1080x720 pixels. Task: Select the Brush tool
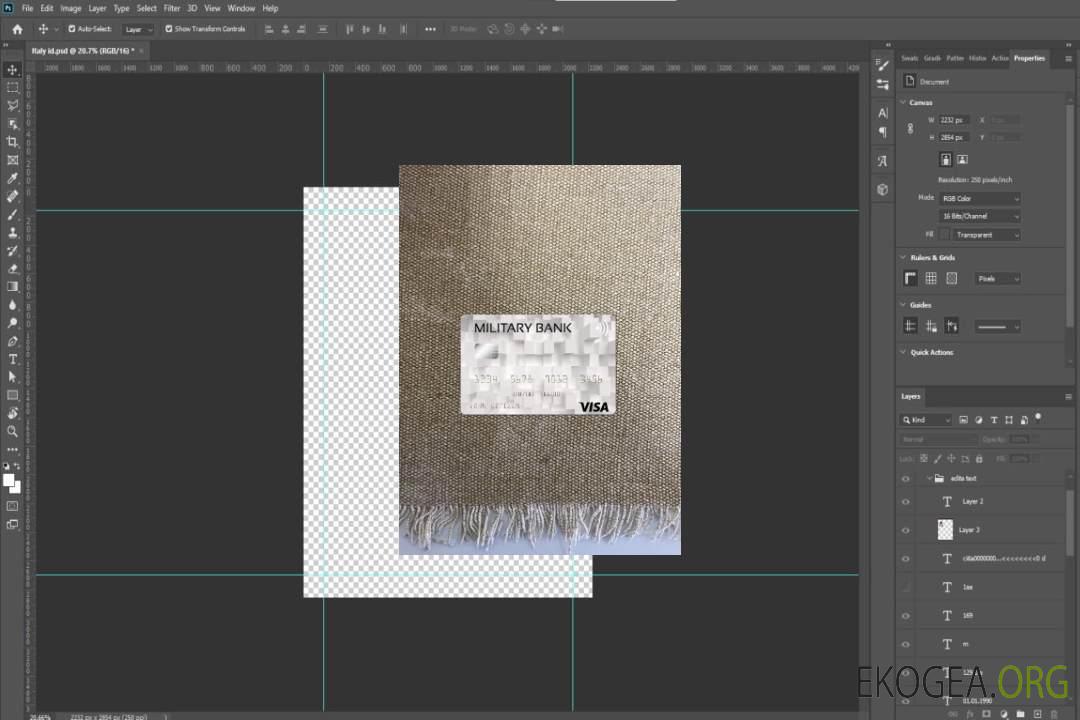click(13, 214)
